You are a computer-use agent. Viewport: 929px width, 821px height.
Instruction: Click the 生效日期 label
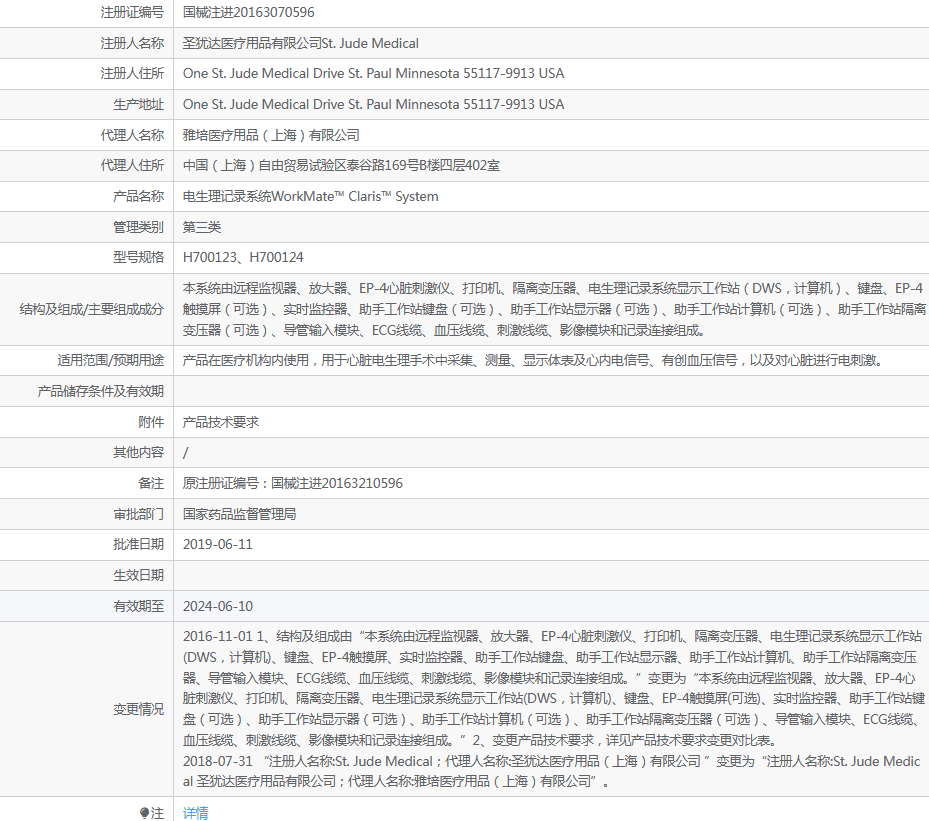[x=139, y=575]
